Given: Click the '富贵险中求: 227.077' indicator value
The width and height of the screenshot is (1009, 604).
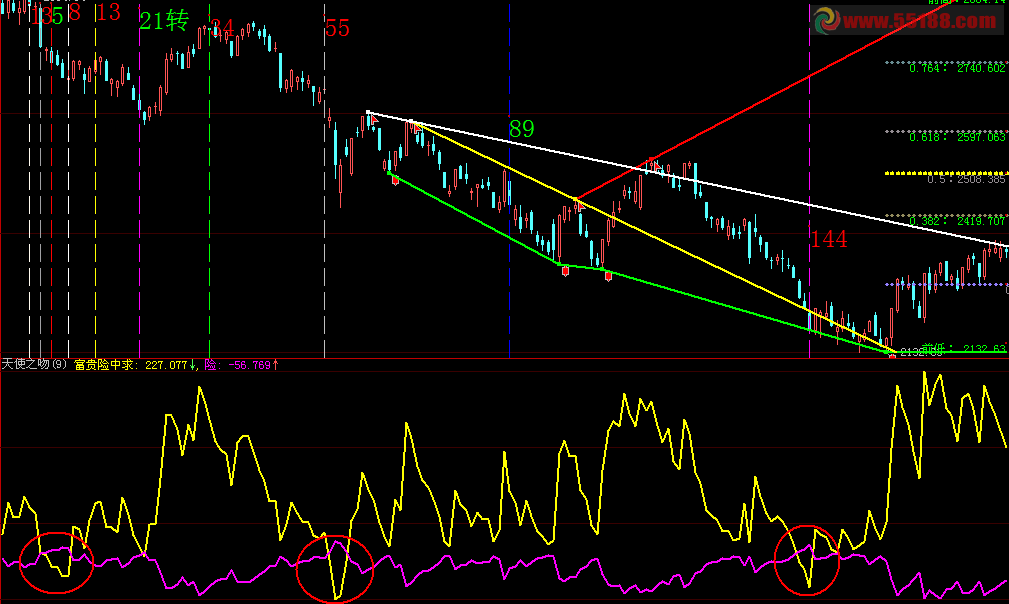Looking at the screenshot, I should pos(131,365).
